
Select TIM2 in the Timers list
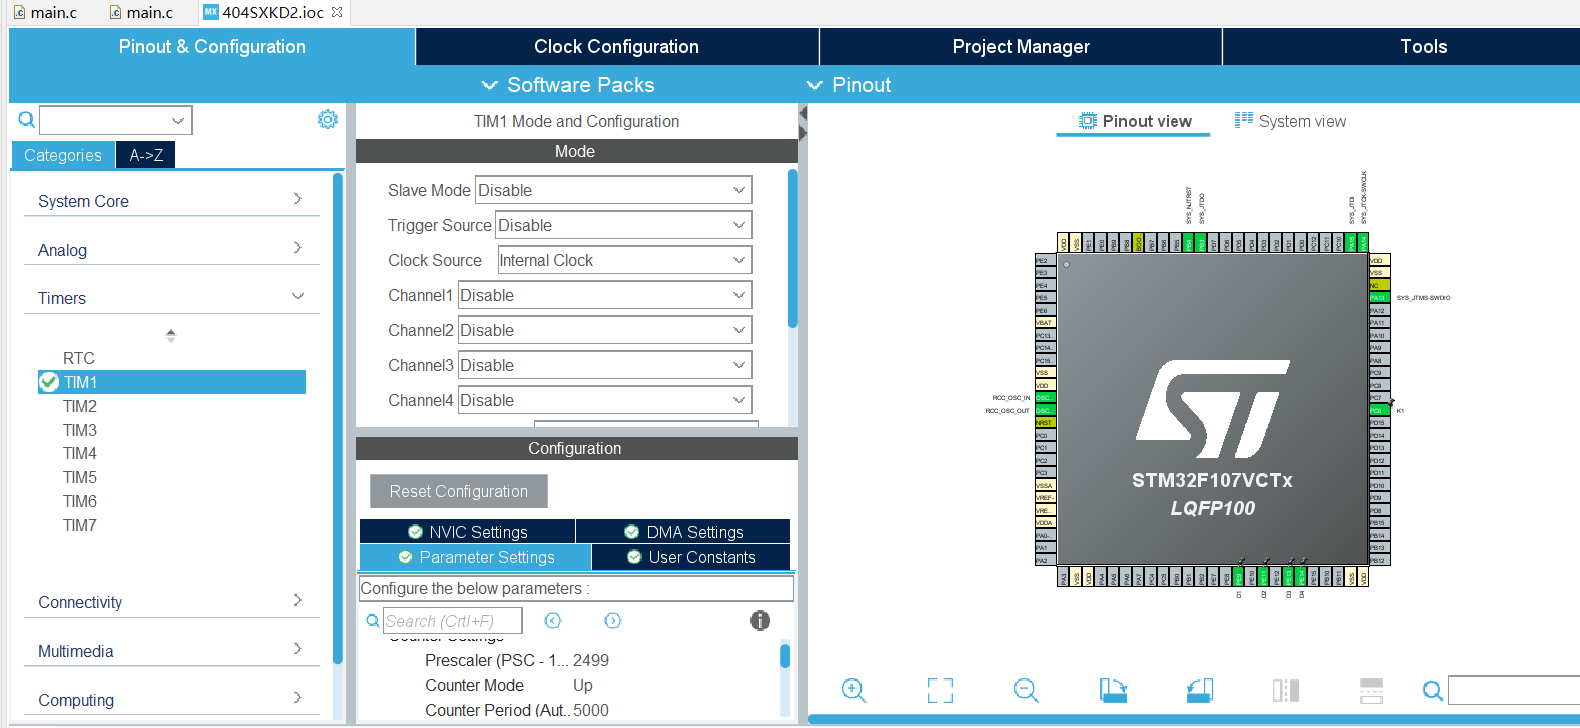click(x=80, y=406)
